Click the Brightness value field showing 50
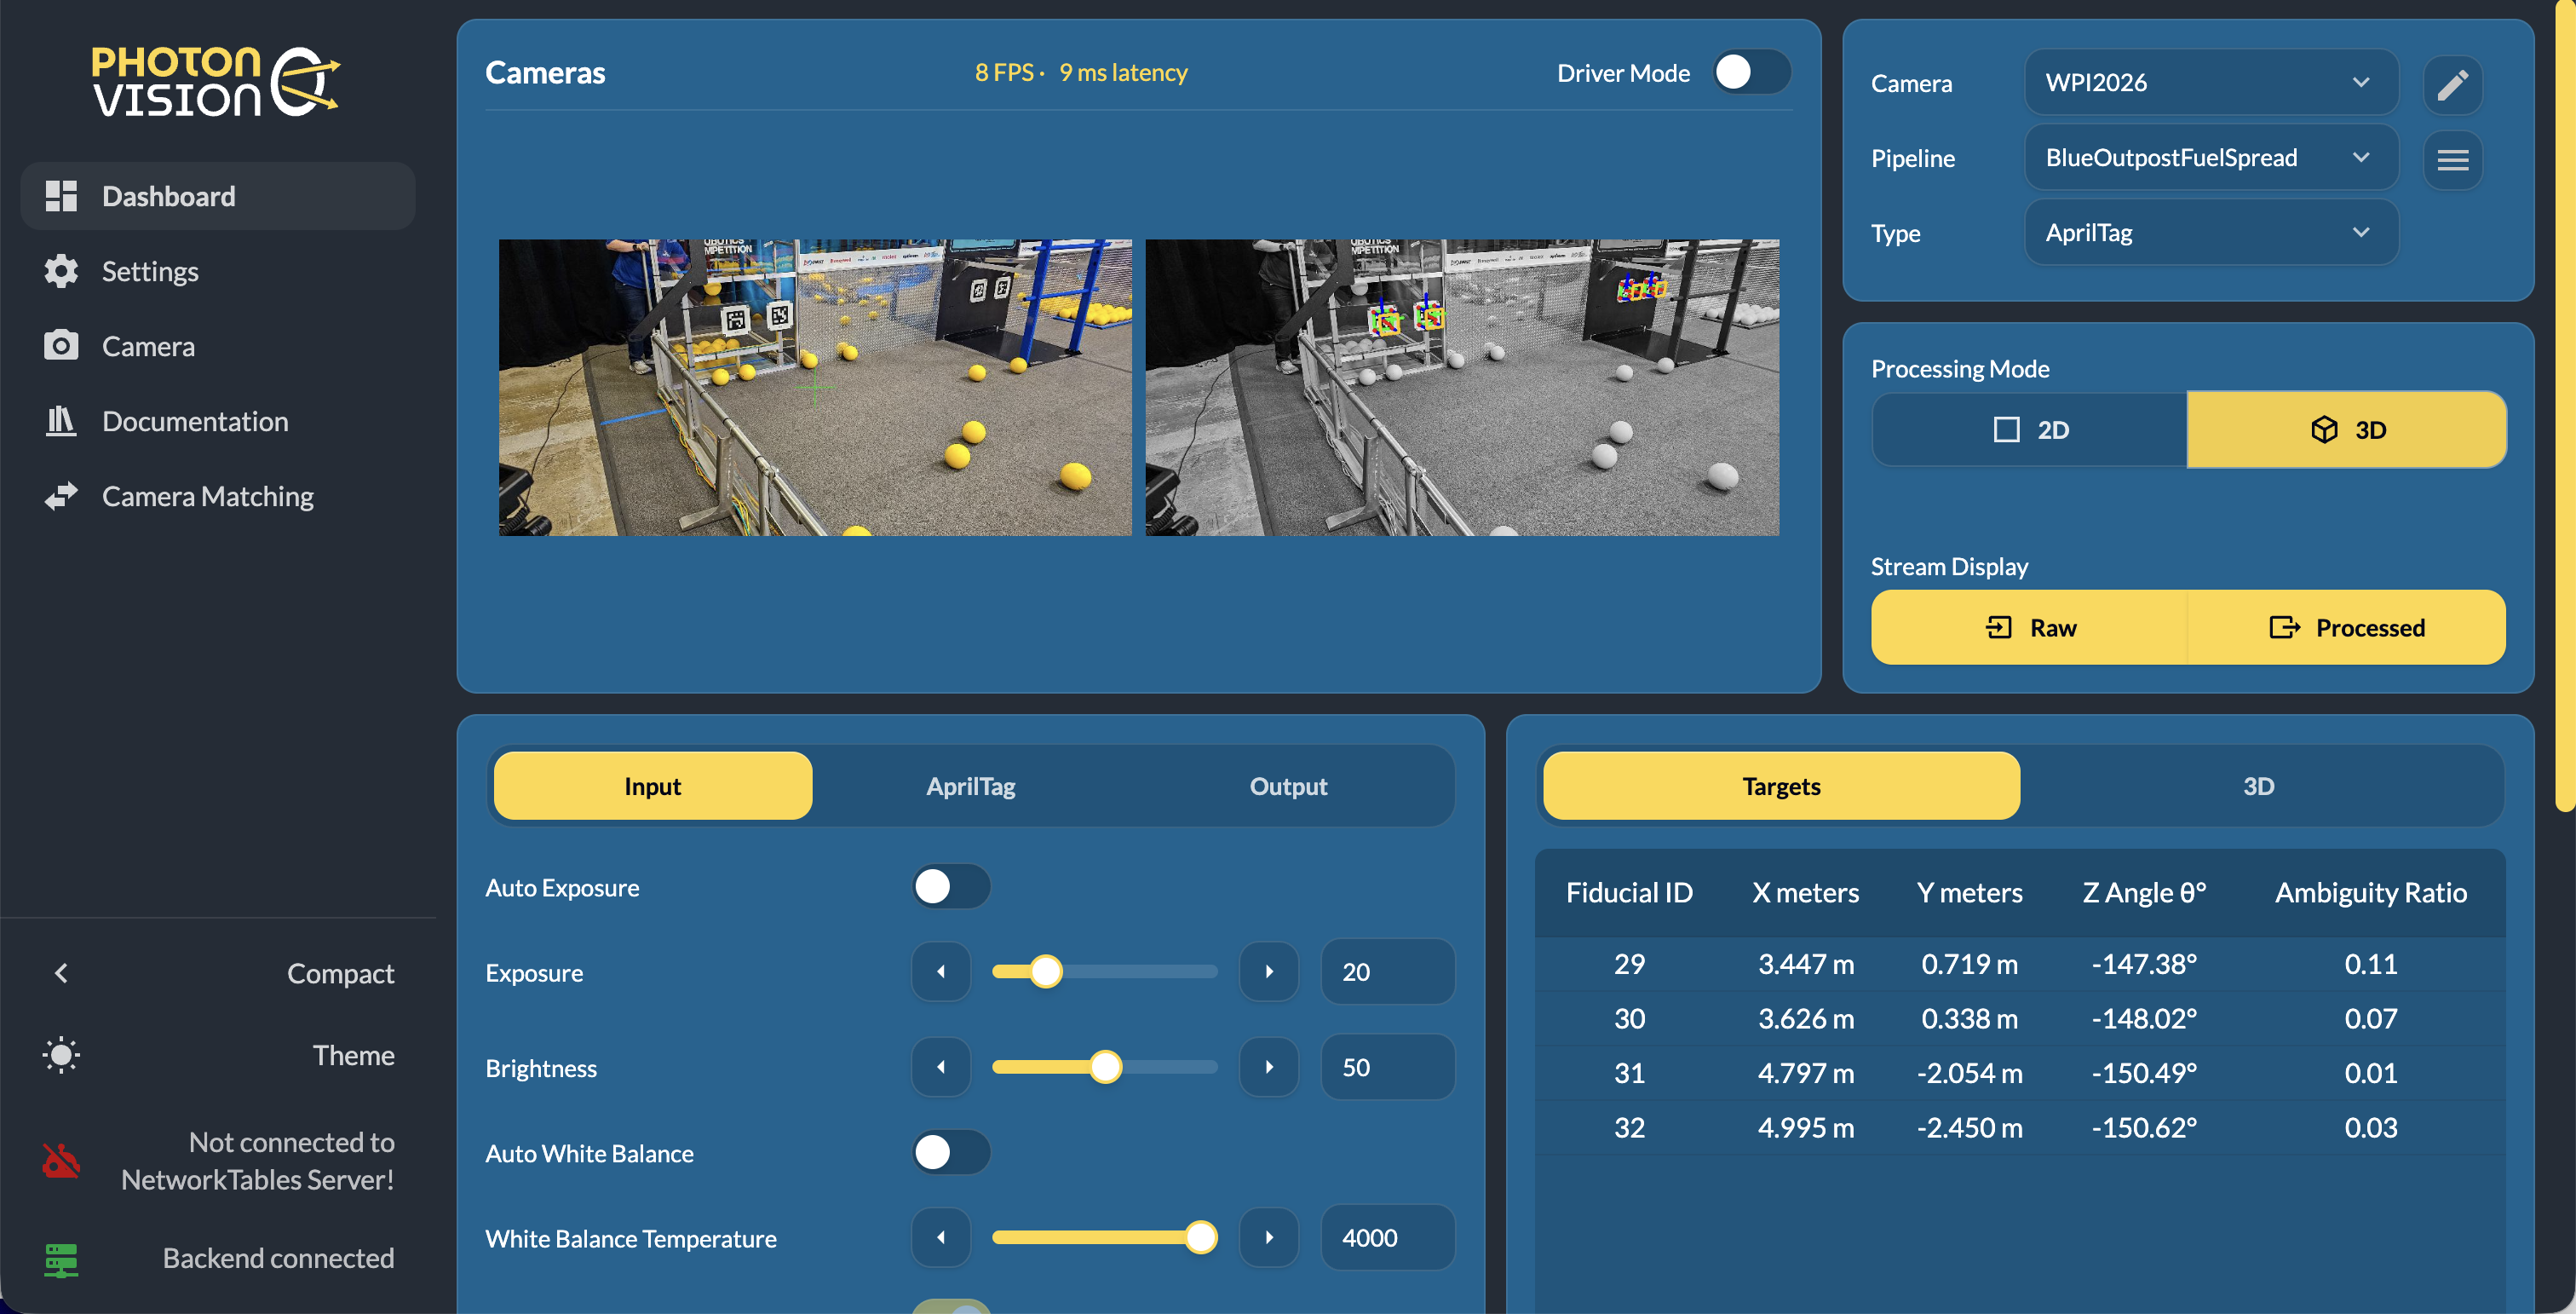The image size is (2576, 1314). tap(1387, 1067)
